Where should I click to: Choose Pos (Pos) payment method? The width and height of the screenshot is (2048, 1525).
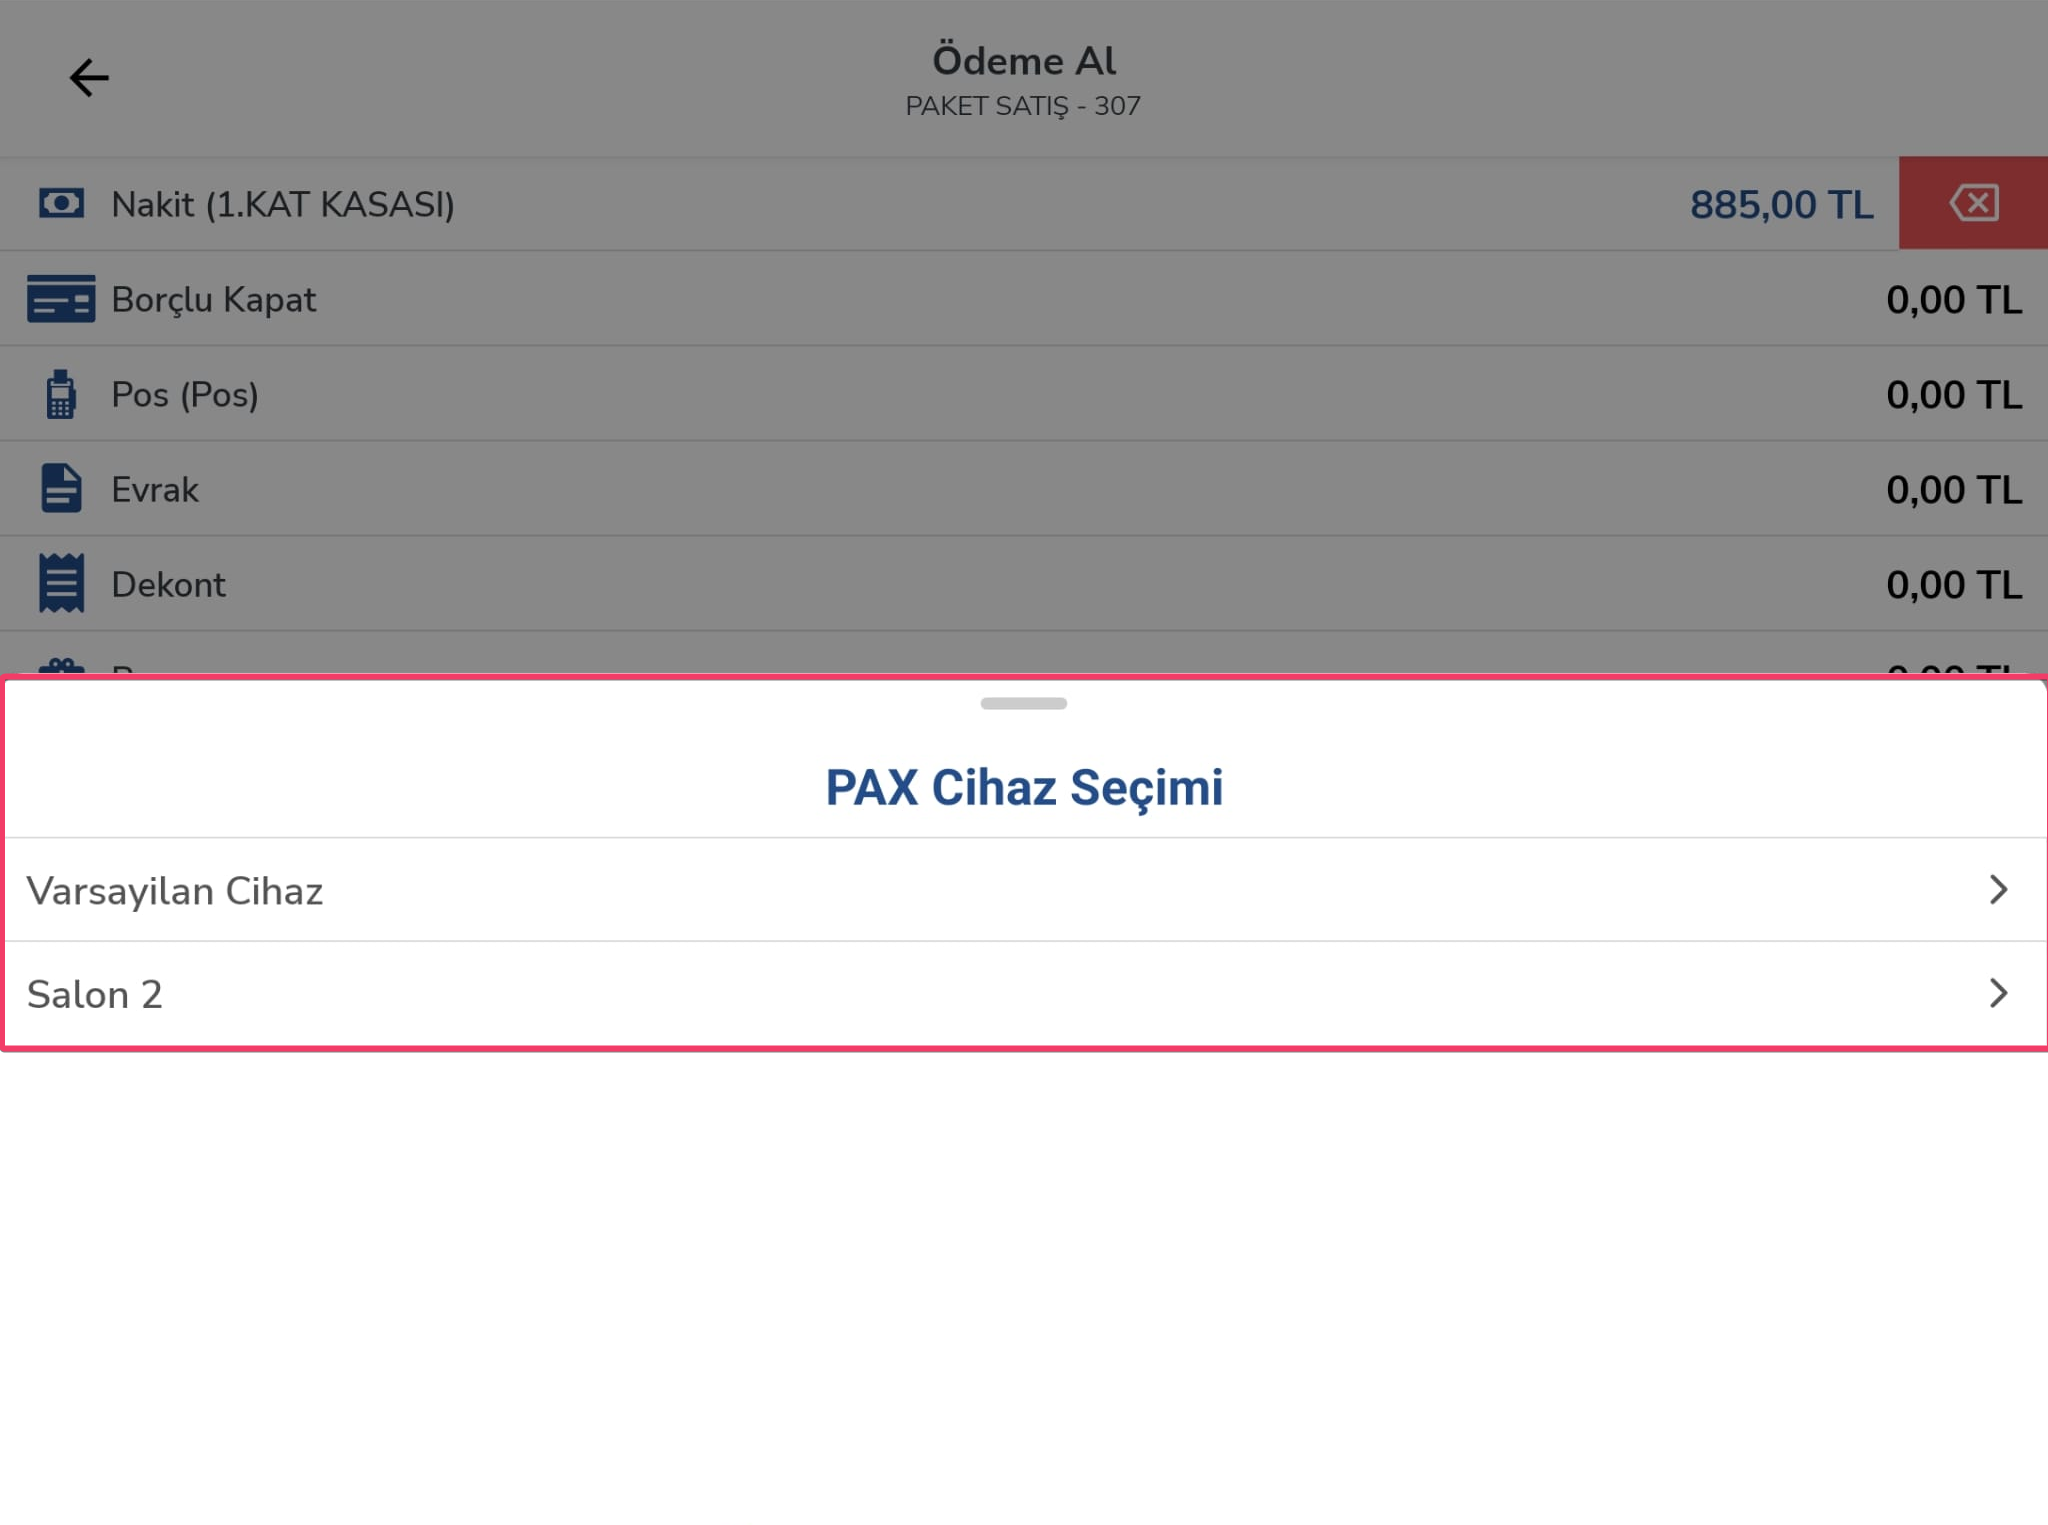pos(1024,394)
